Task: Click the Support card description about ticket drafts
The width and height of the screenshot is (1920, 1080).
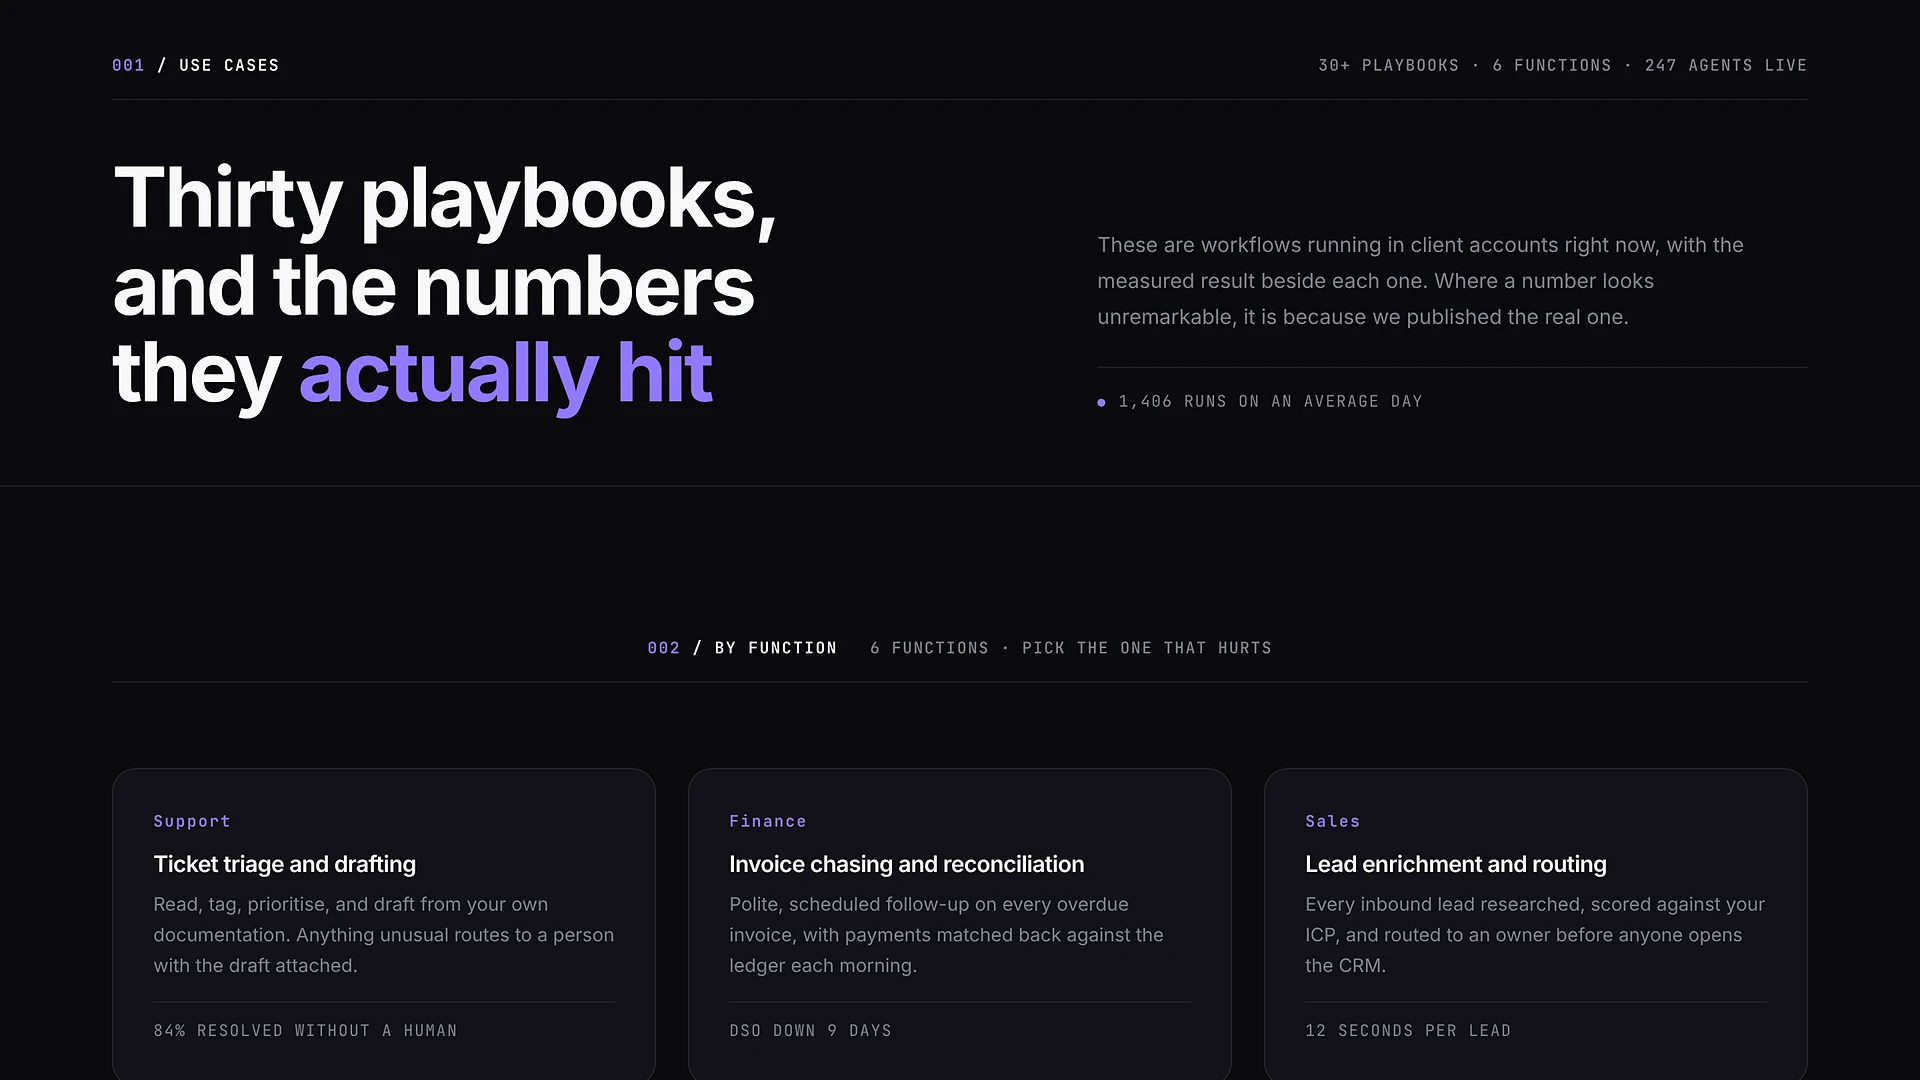Action: 383,935
